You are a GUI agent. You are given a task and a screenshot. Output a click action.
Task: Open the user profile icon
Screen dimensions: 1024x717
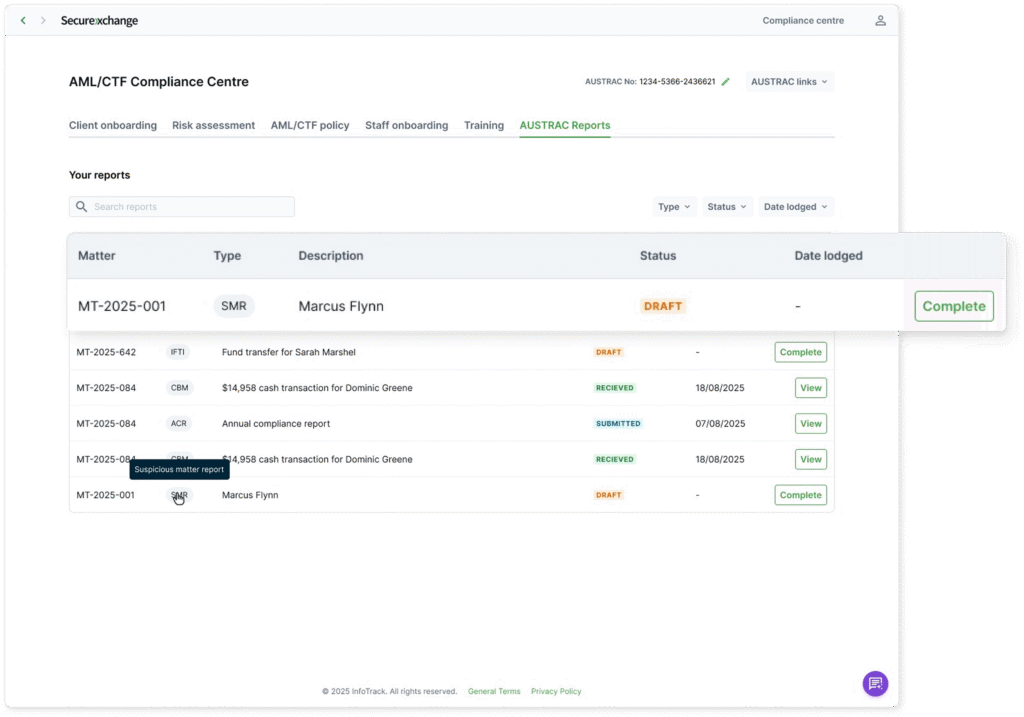(880, 21)
